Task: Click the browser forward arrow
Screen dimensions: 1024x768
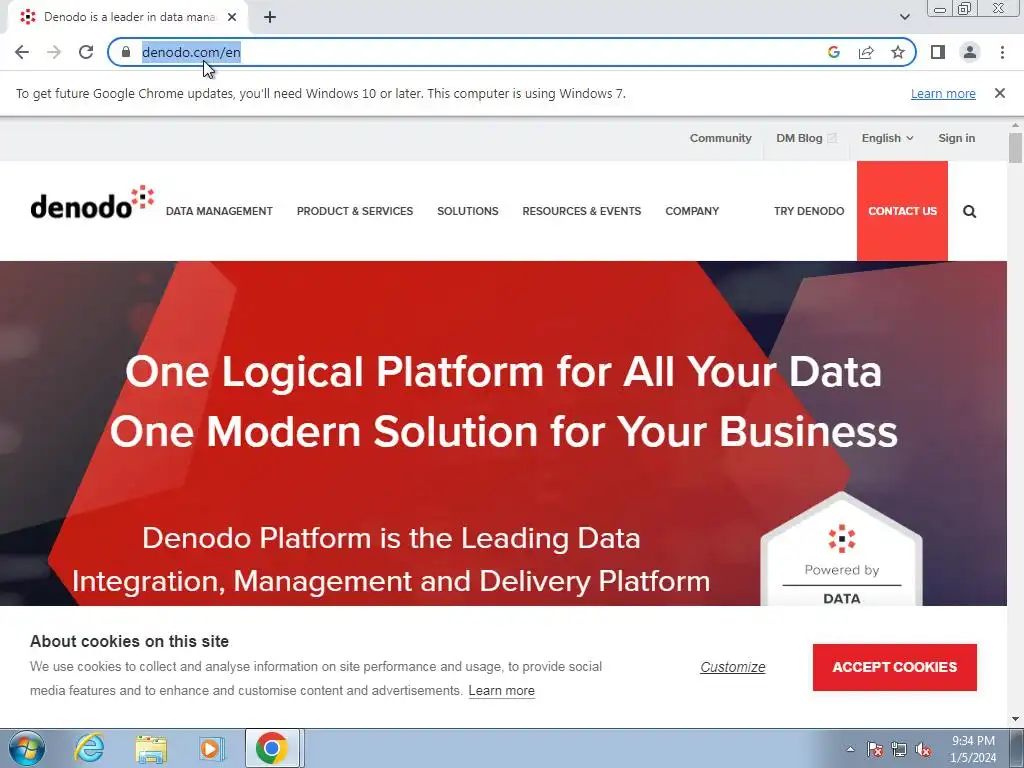Action: click(x=54, y=52)
